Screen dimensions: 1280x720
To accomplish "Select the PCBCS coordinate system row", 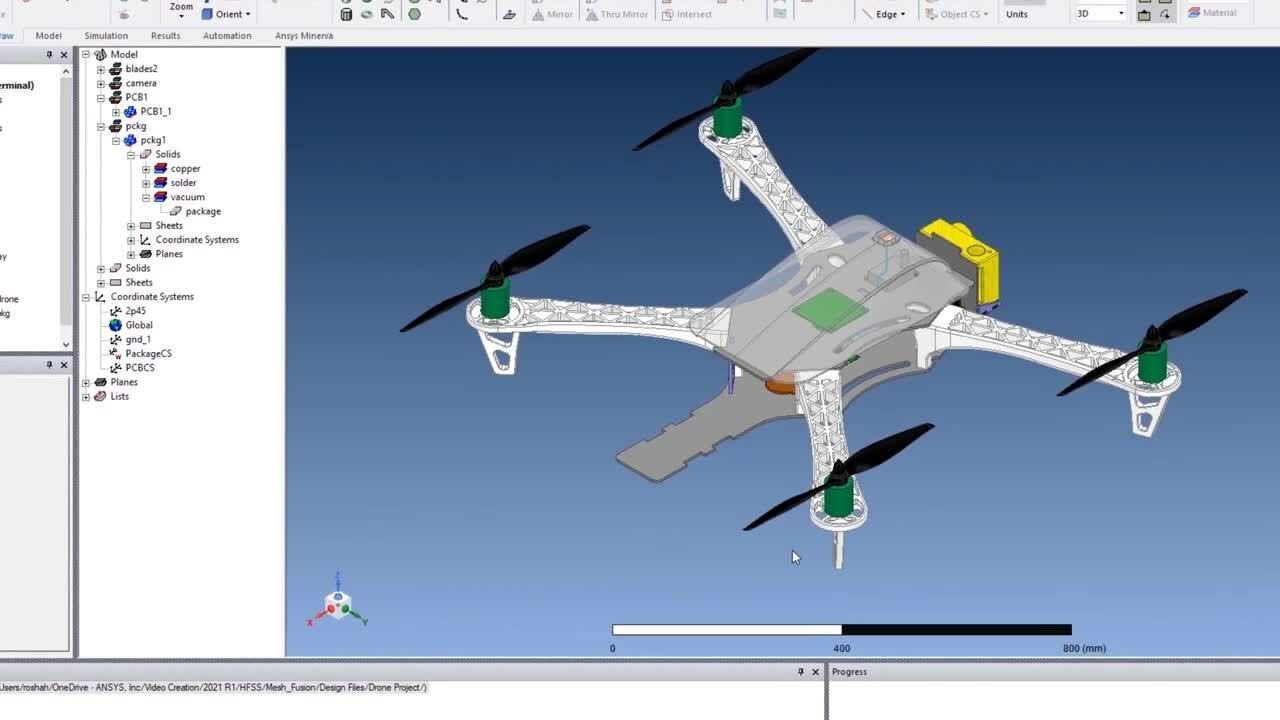I will pyautogui.click(x=132, y=368).
